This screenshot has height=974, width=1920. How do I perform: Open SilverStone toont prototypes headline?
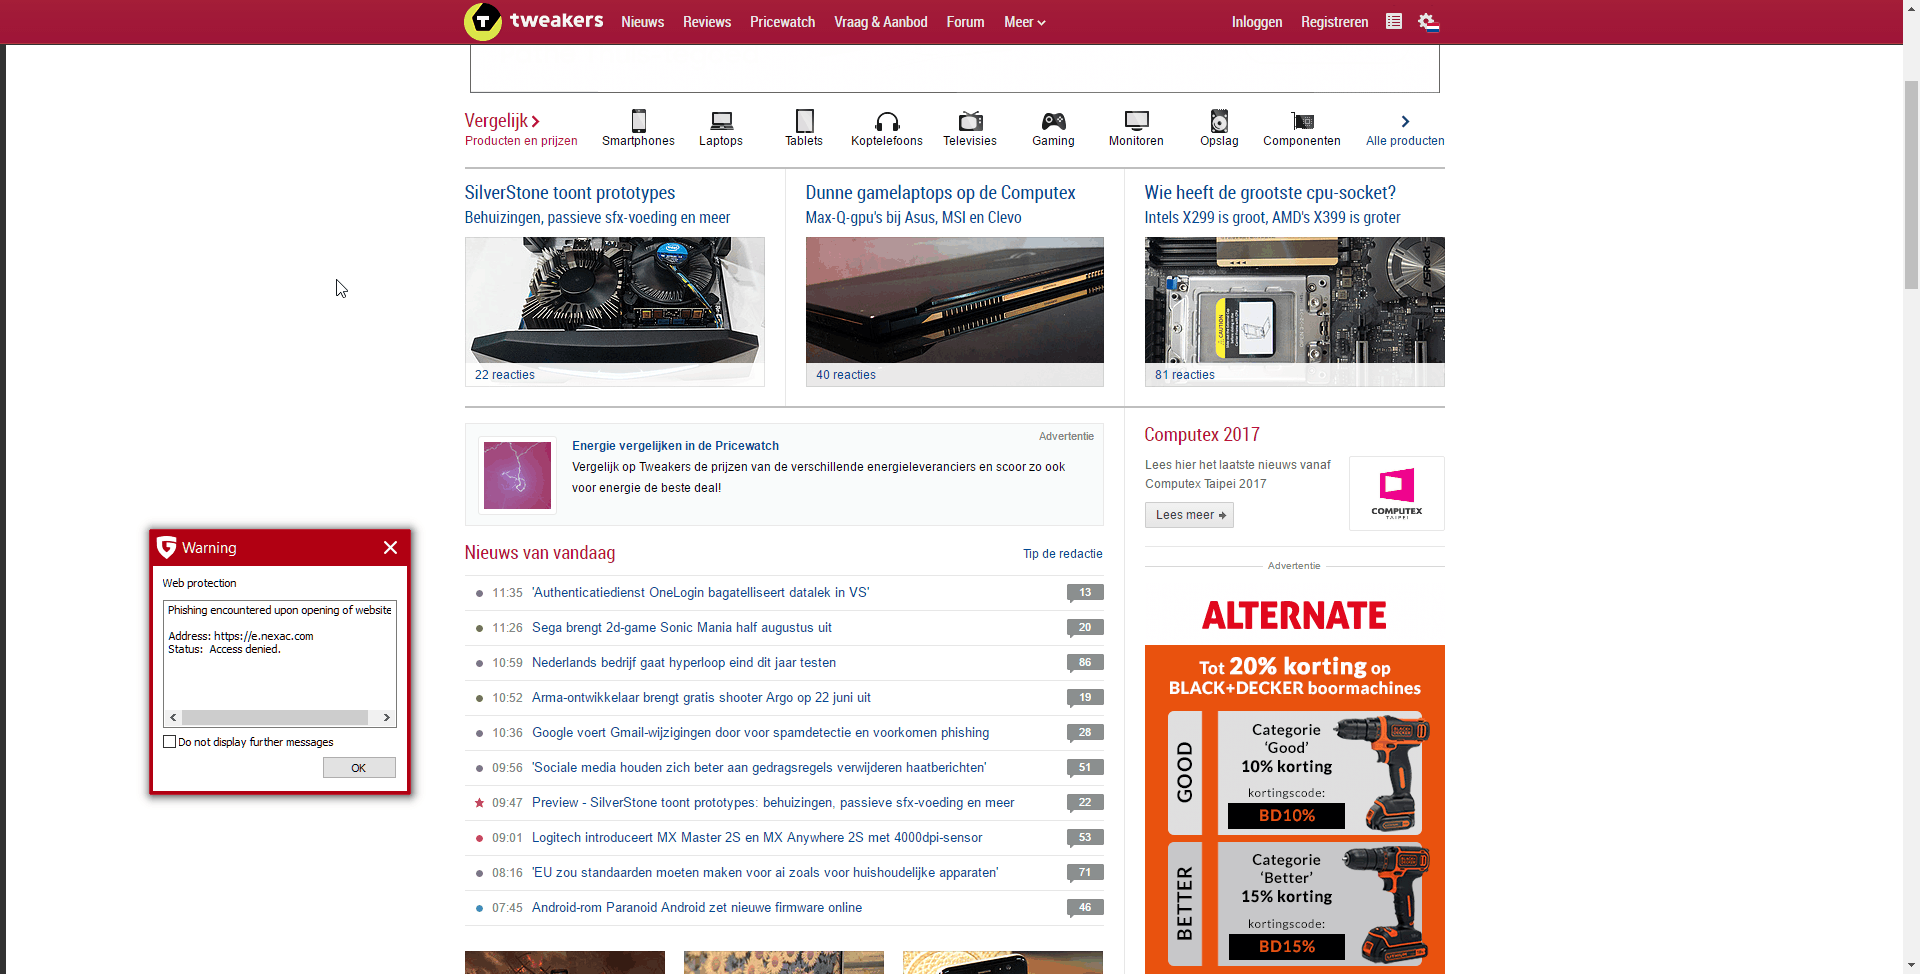tap(570, 193)
